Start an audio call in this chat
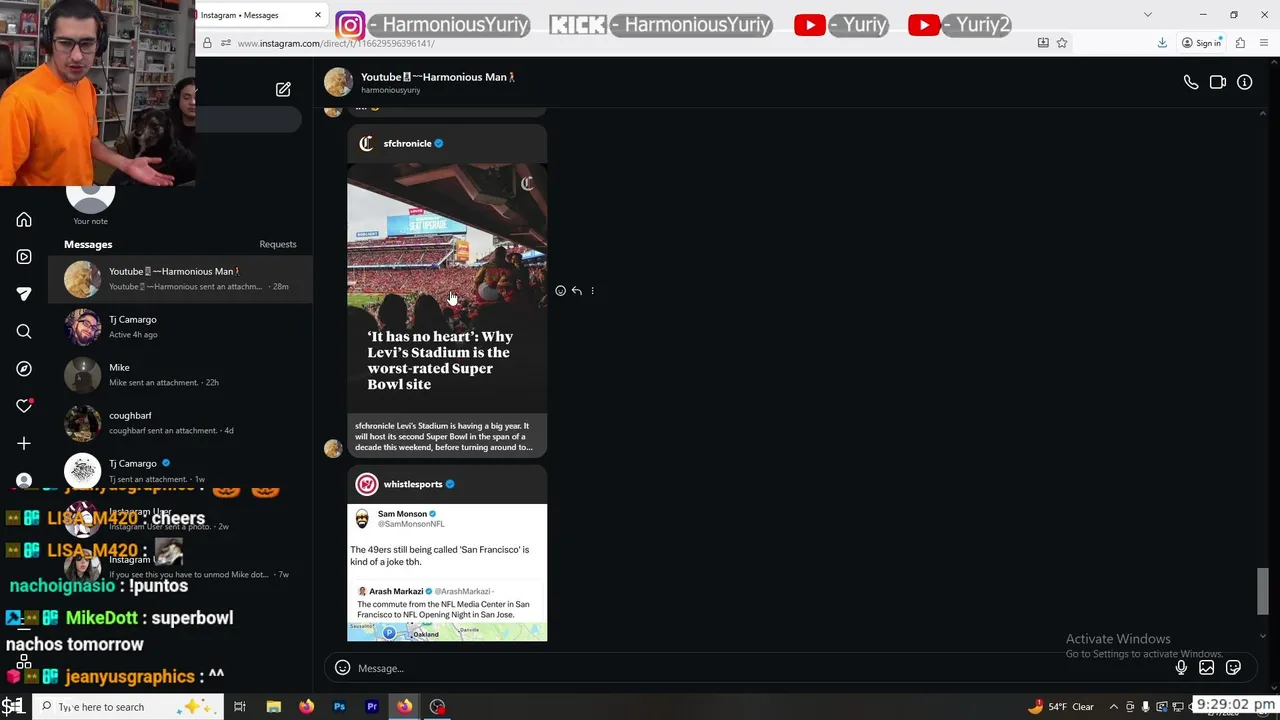 pyautogui.click(x=1191, y=83)
